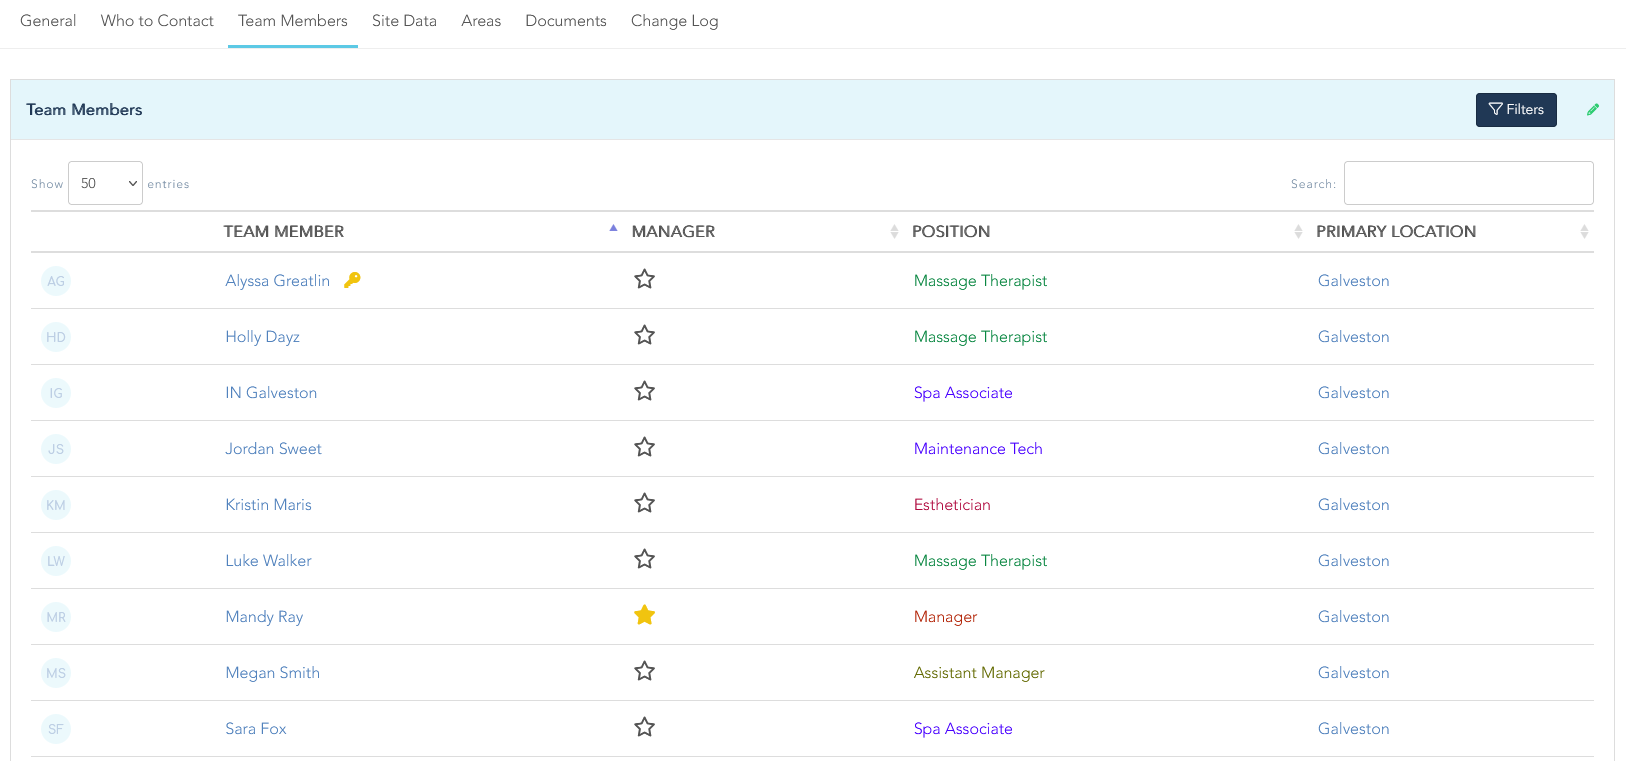Switch to the Site Data tab

[x=404, y=21]
